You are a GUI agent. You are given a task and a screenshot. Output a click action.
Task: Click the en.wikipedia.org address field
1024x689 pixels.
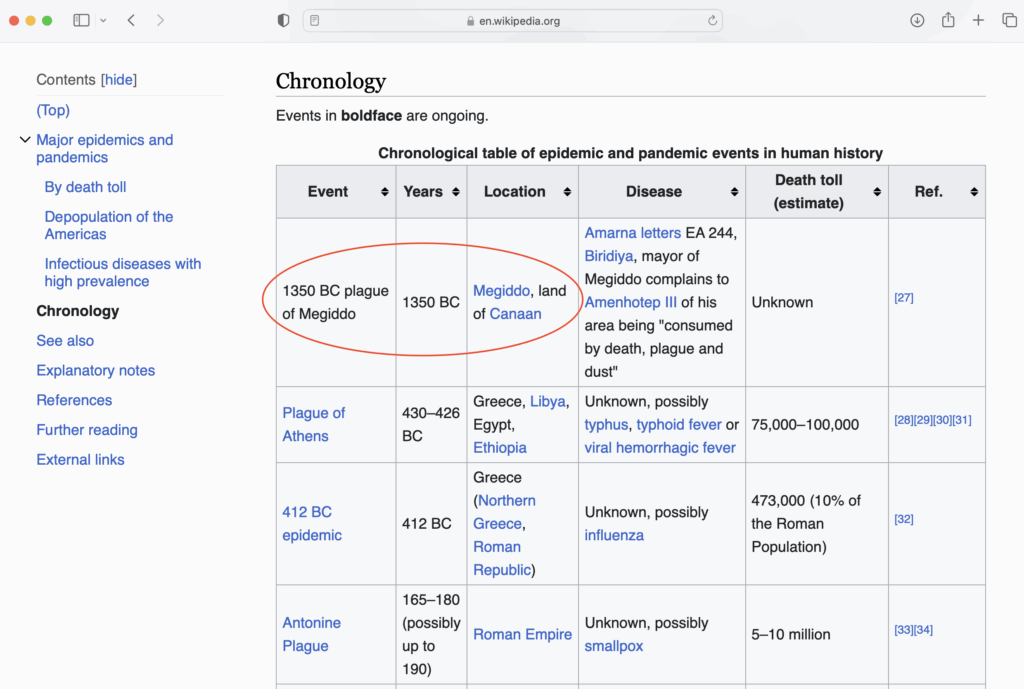coord(514,21)
